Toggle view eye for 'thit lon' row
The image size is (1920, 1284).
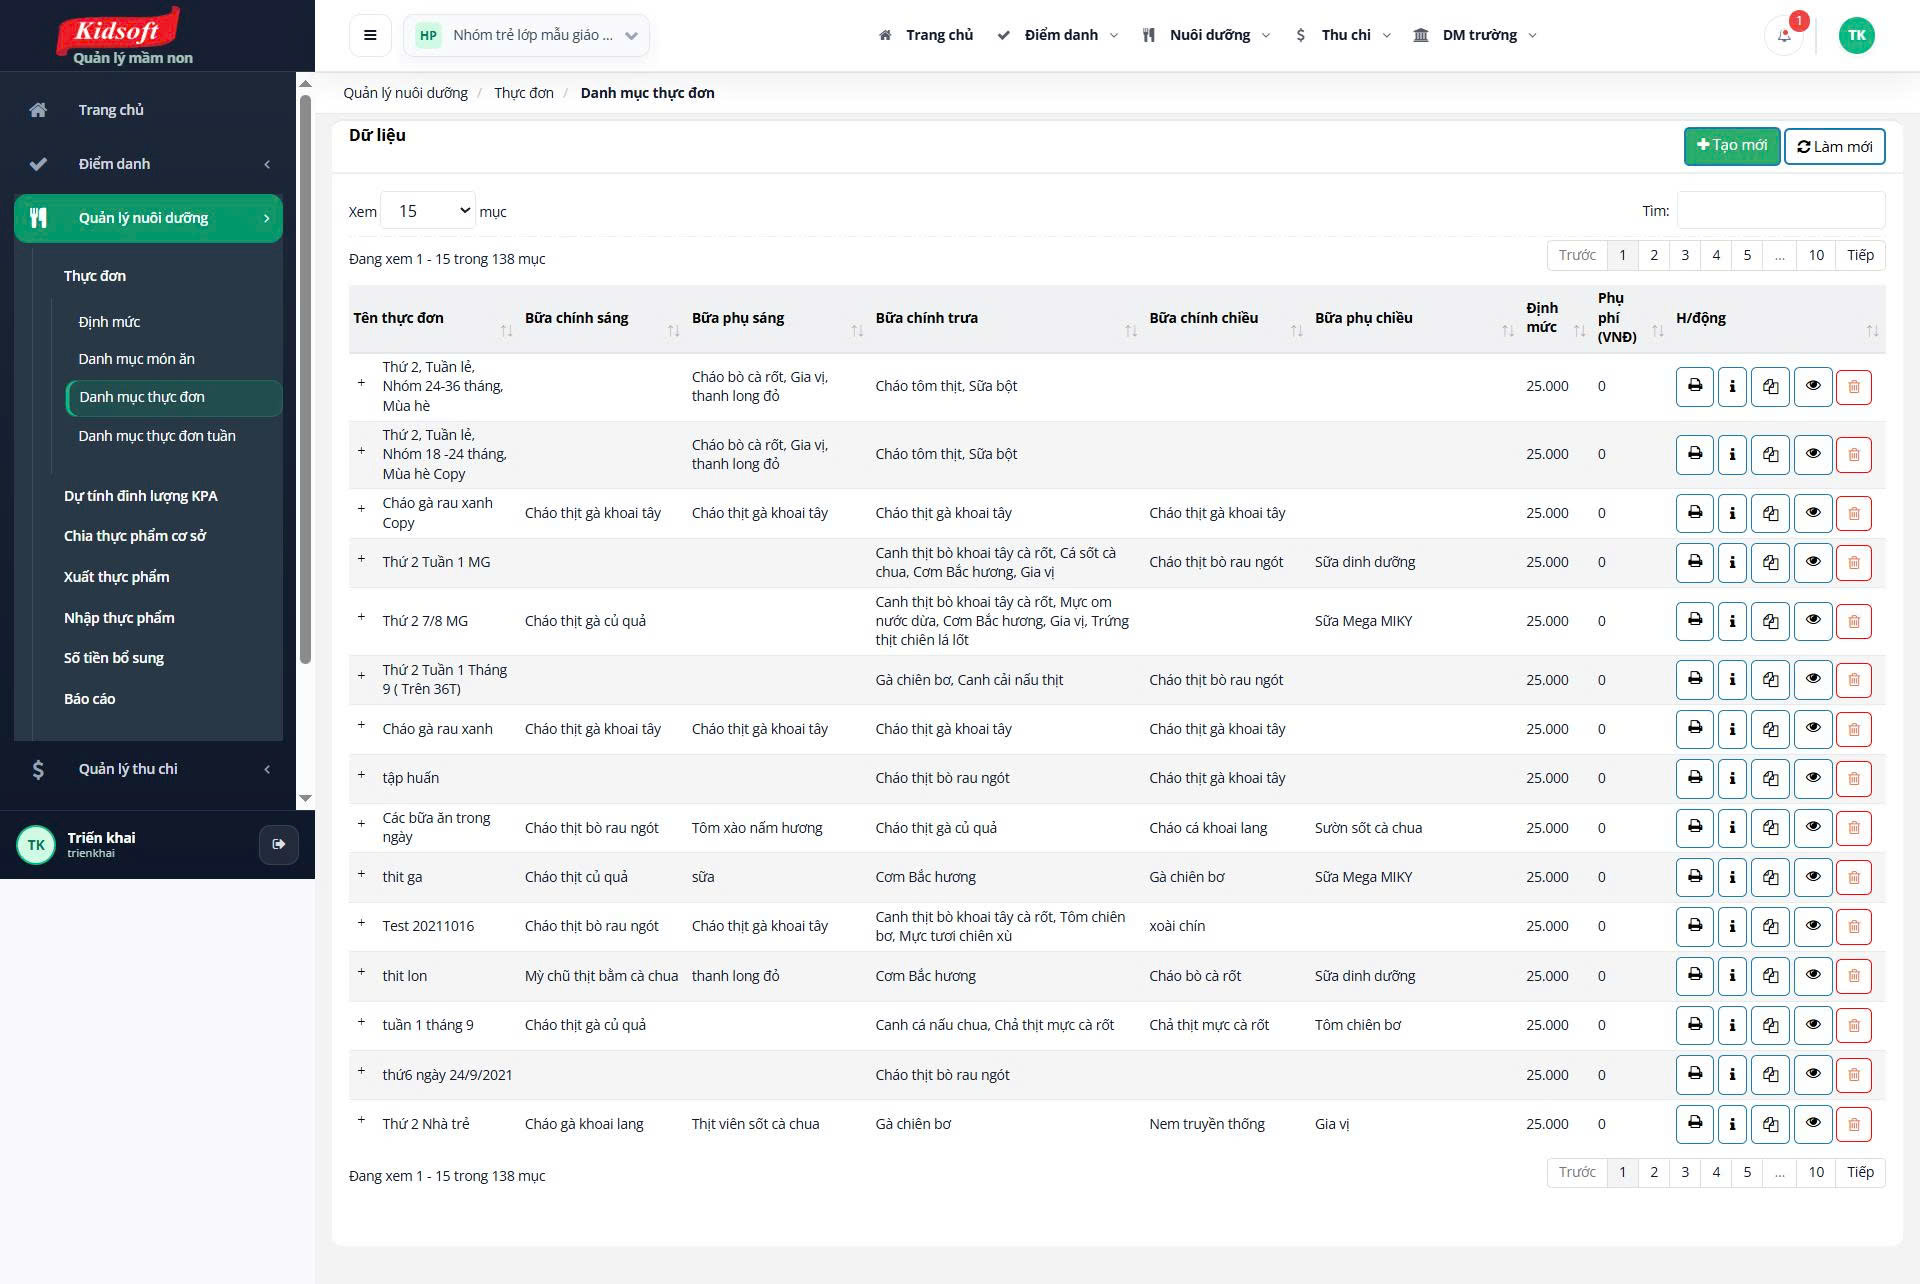[x=1812, y=975]
